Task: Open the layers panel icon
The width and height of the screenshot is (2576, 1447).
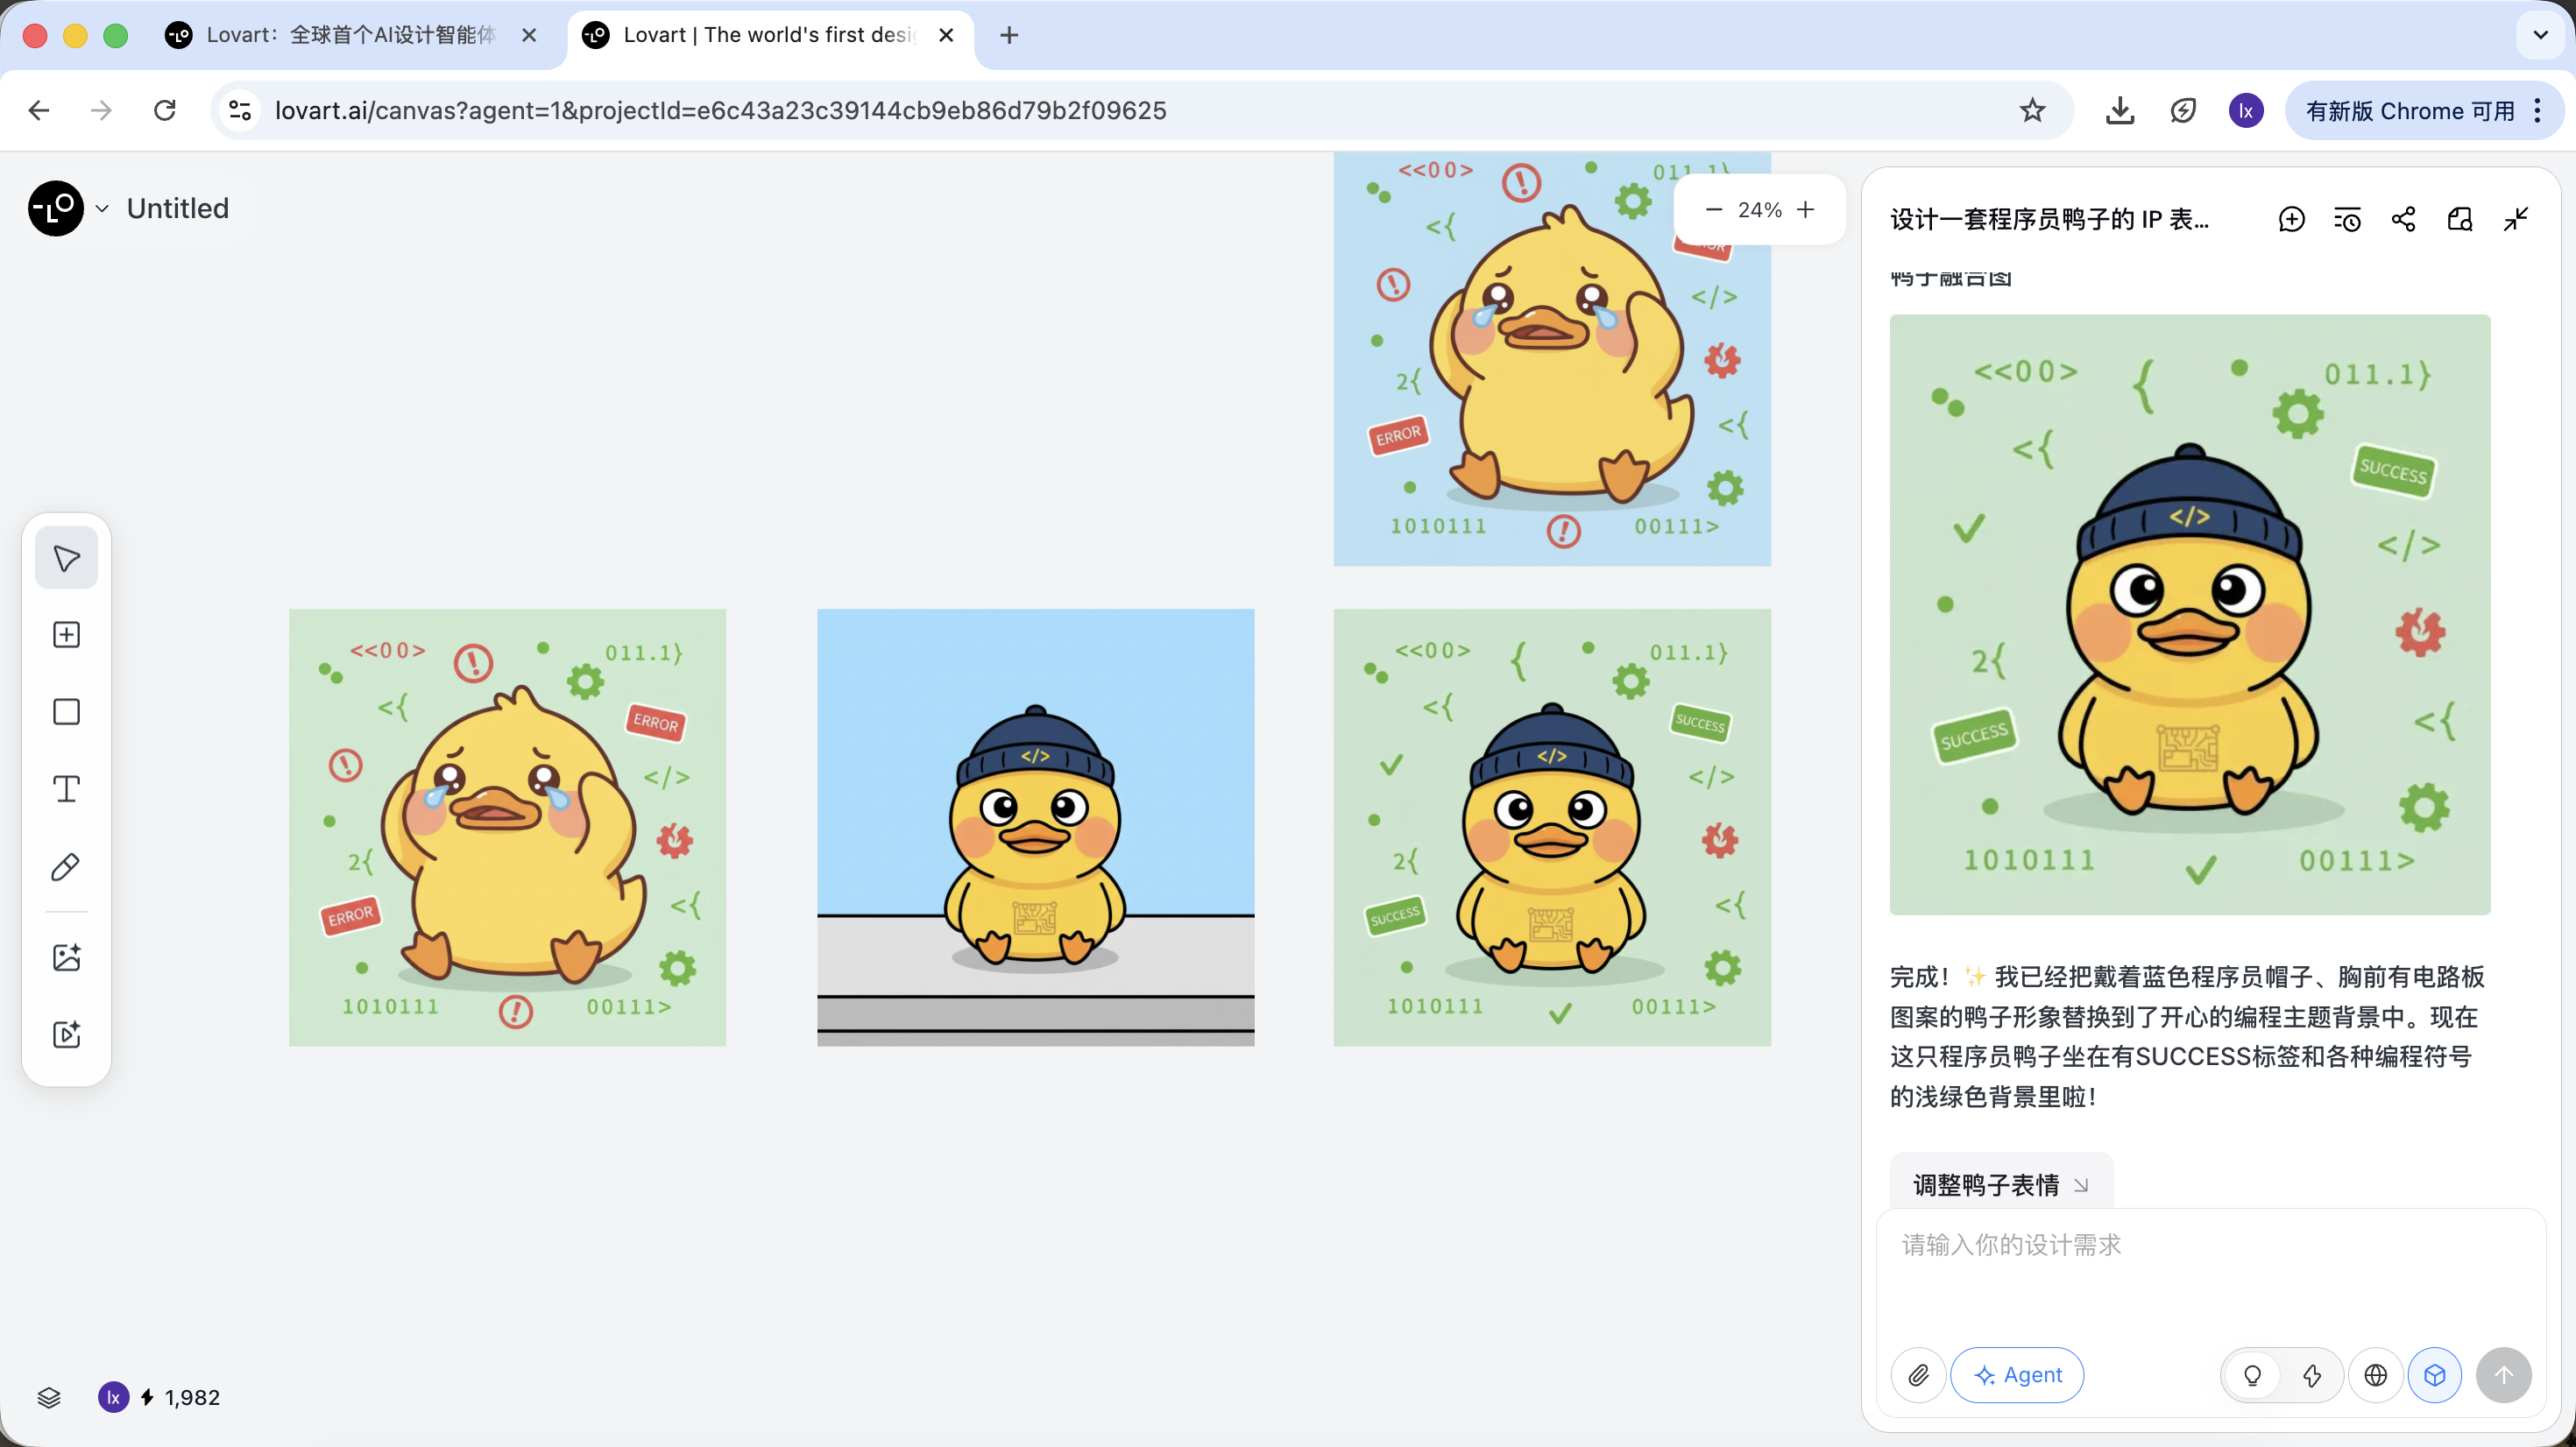Action: (x=49, y=1397)
